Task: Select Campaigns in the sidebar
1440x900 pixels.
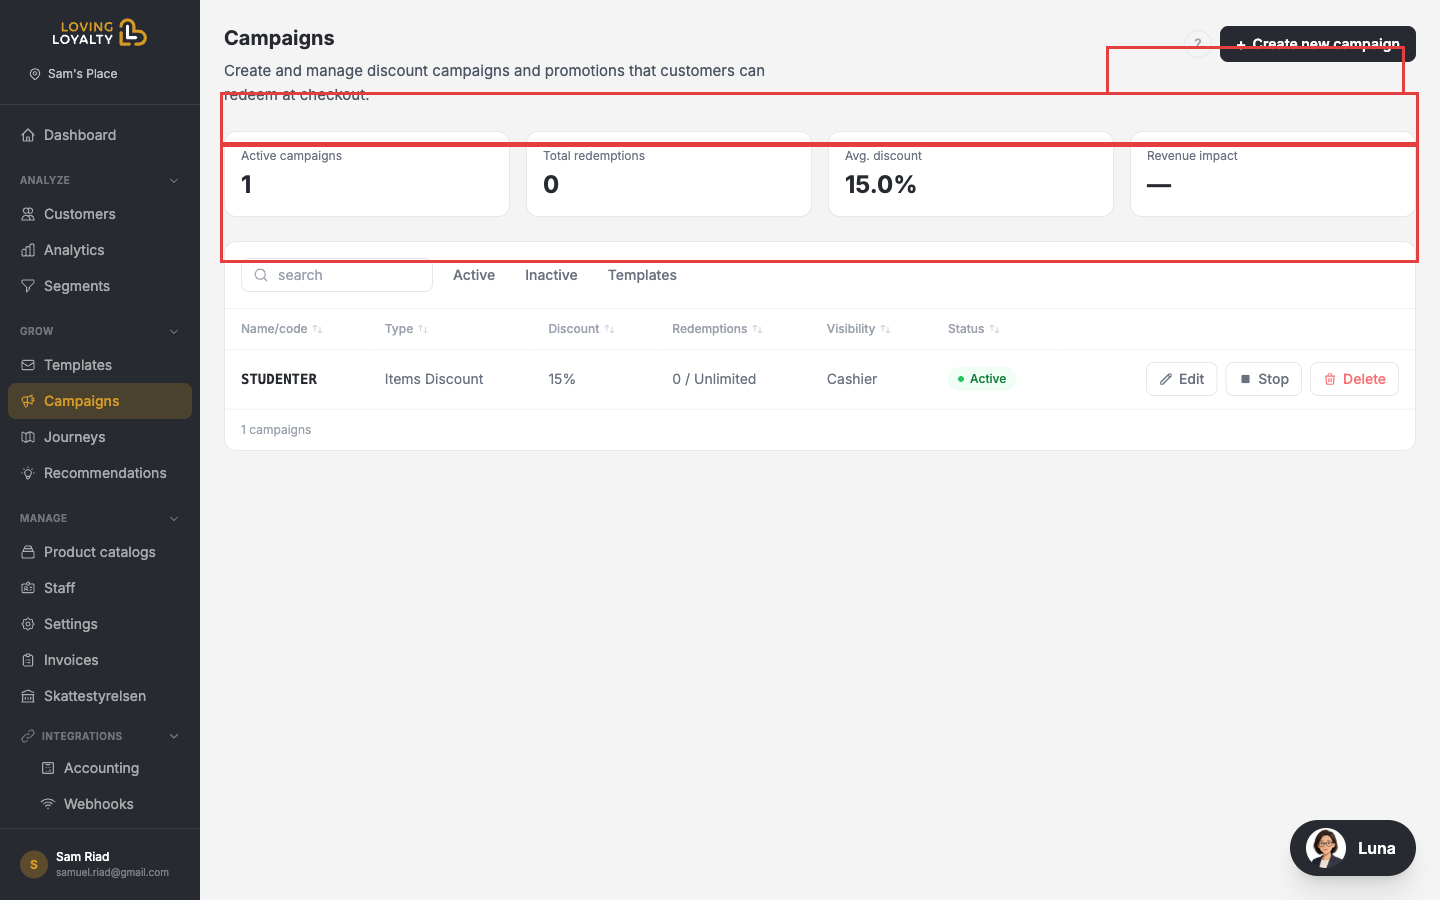Action: [100, 401]
